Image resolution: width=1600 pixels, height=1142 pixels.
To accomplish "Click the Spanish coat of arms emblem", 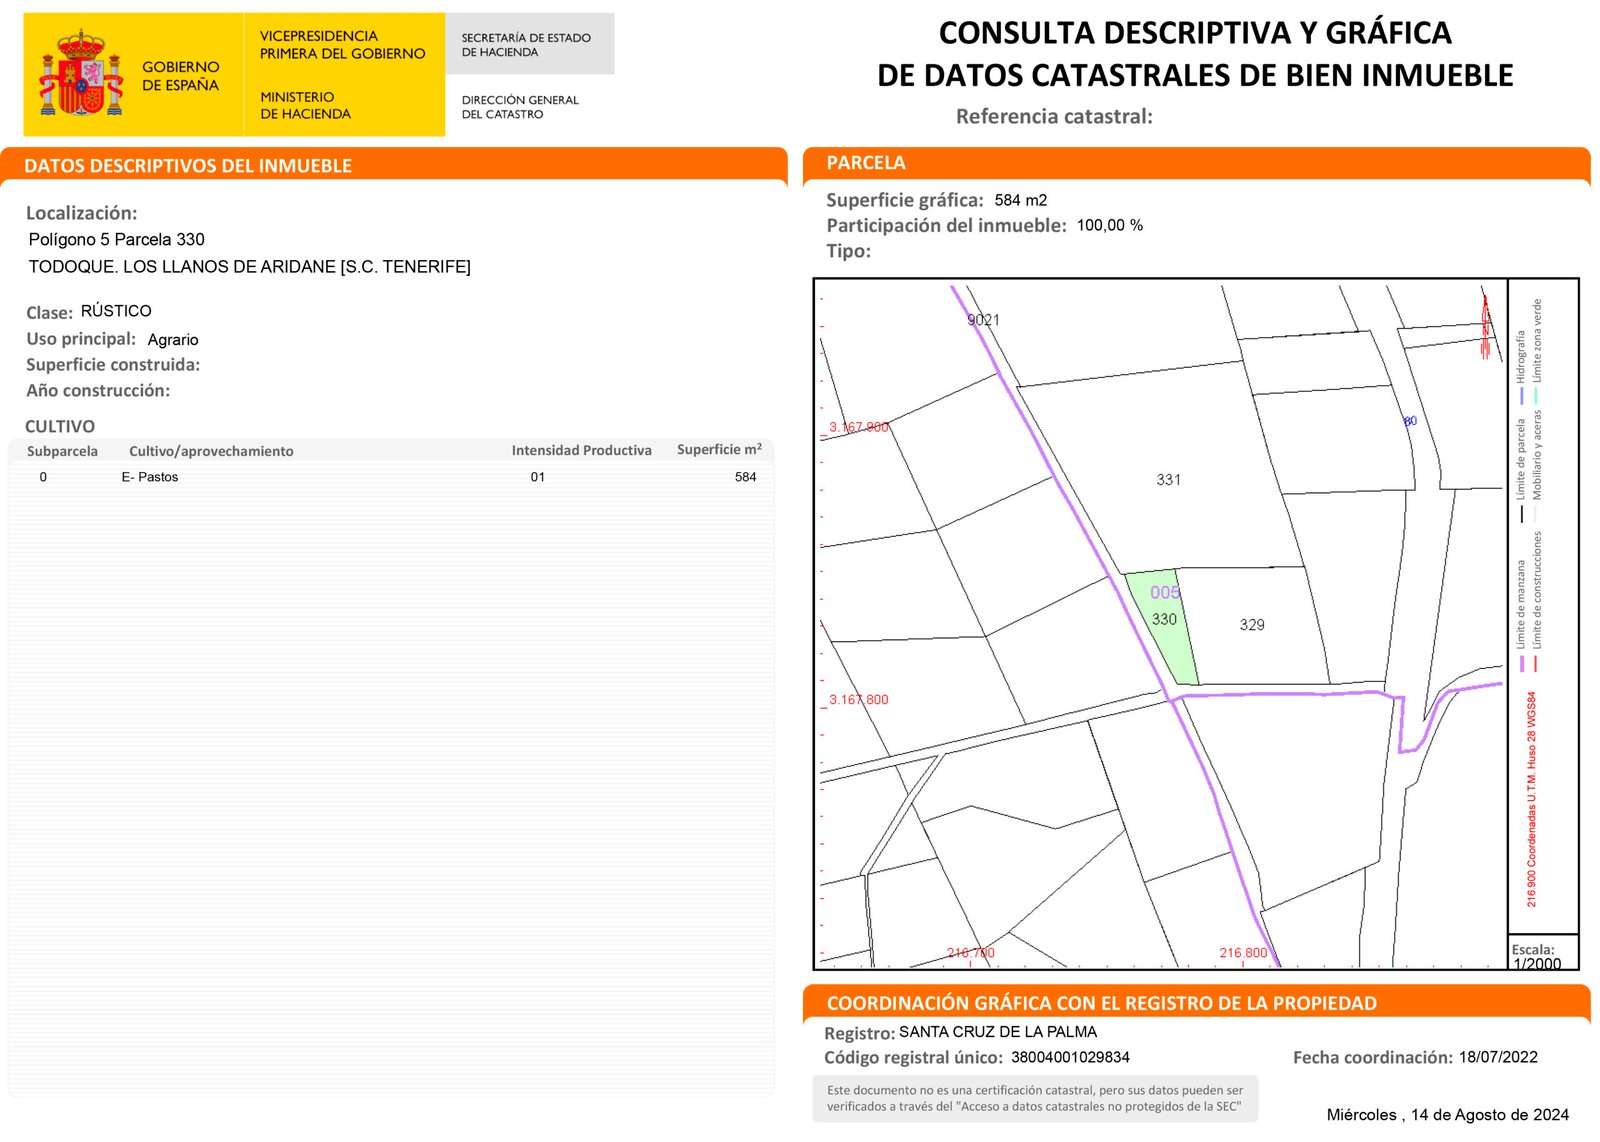I will 81,73.
